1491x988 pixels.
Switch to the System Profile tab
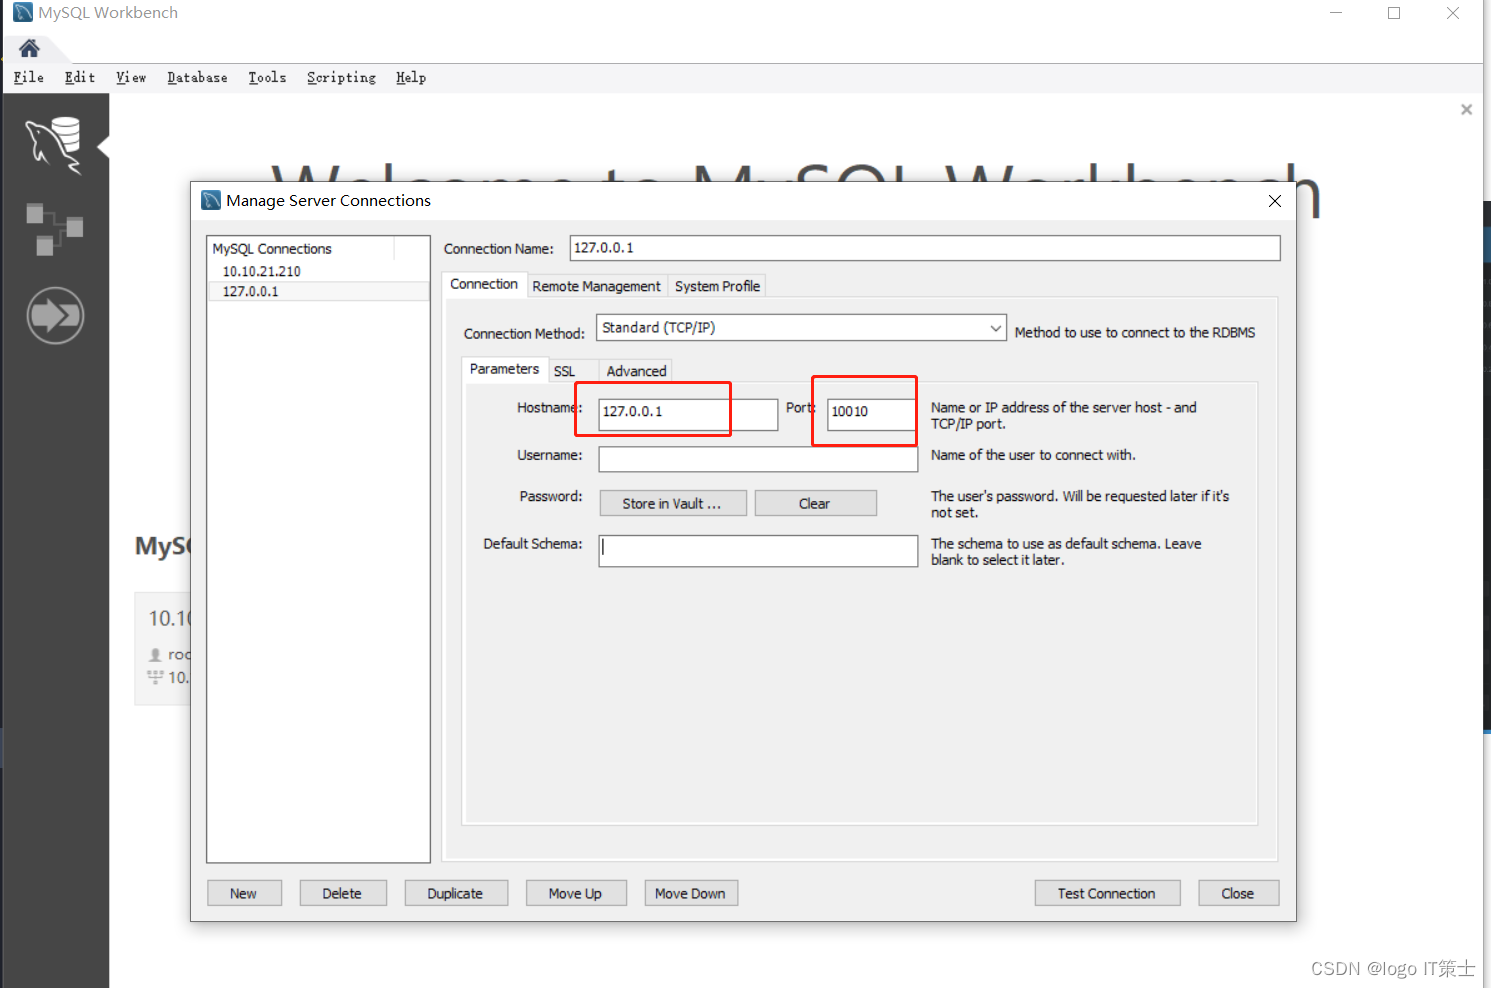(717, 286)
